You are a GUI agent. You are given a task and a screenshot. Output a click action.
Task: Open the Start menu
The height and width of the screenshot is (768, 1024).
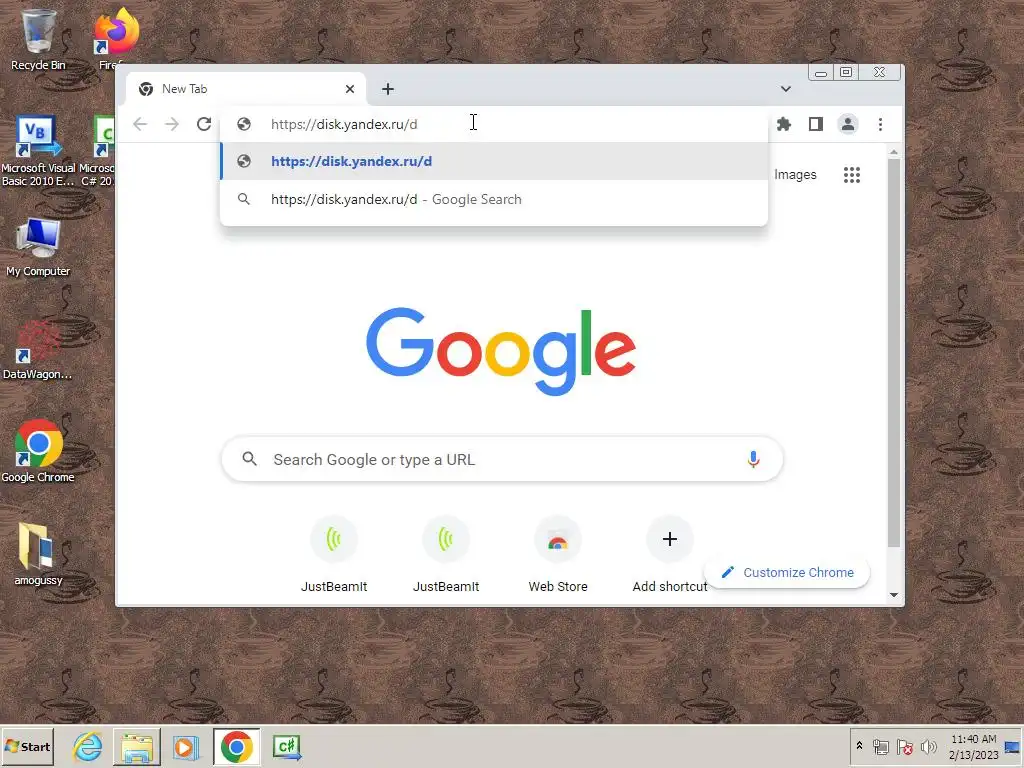[27, 746]
